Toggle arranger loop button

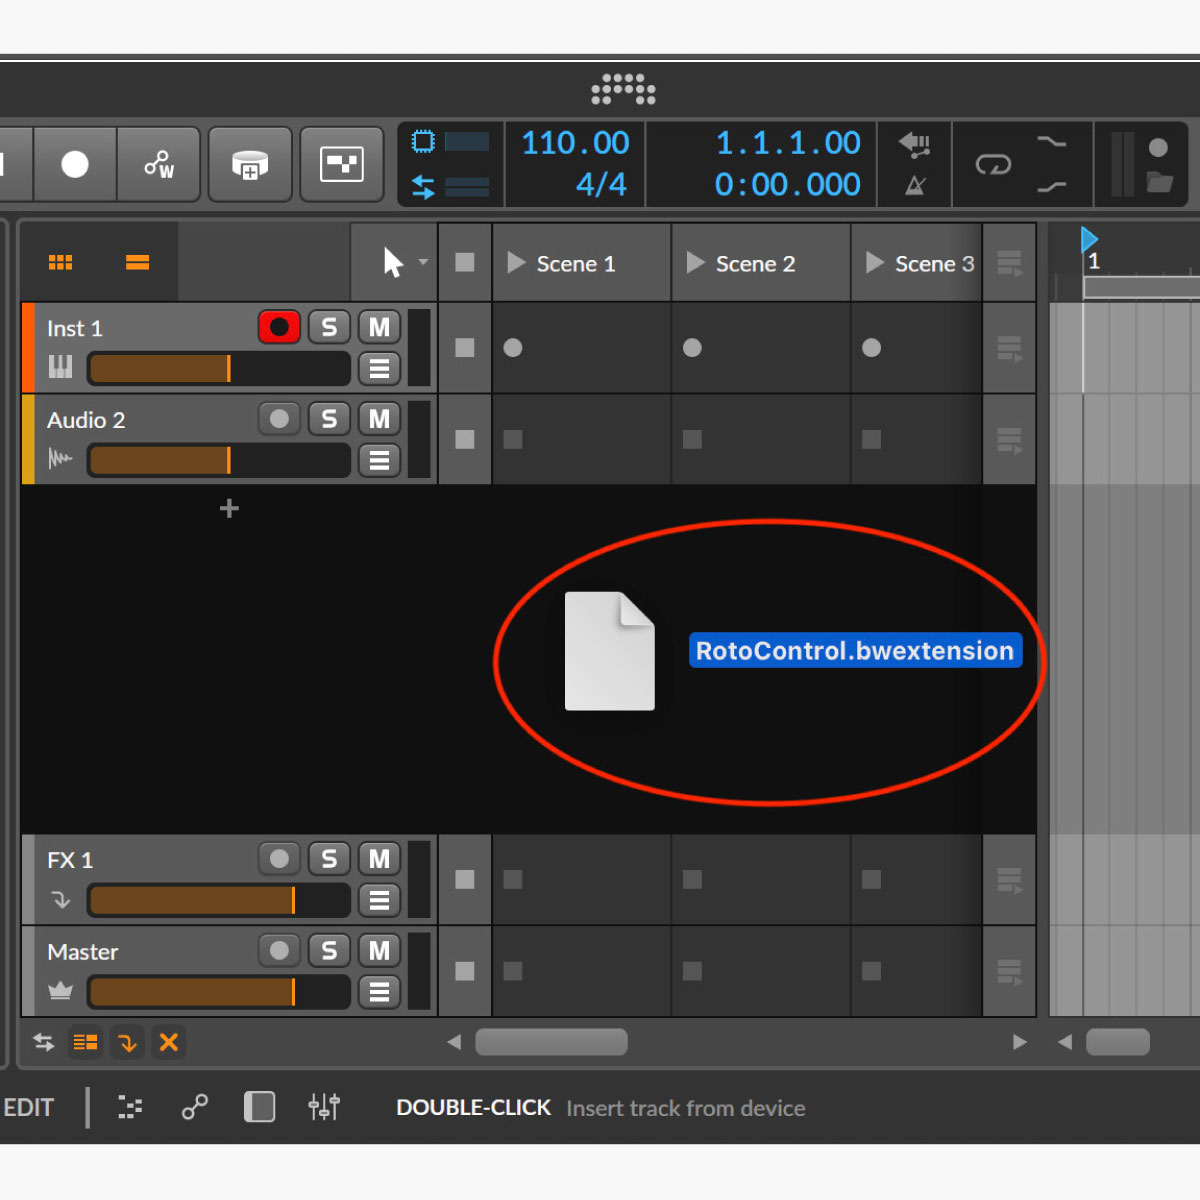tap(993, 164)
